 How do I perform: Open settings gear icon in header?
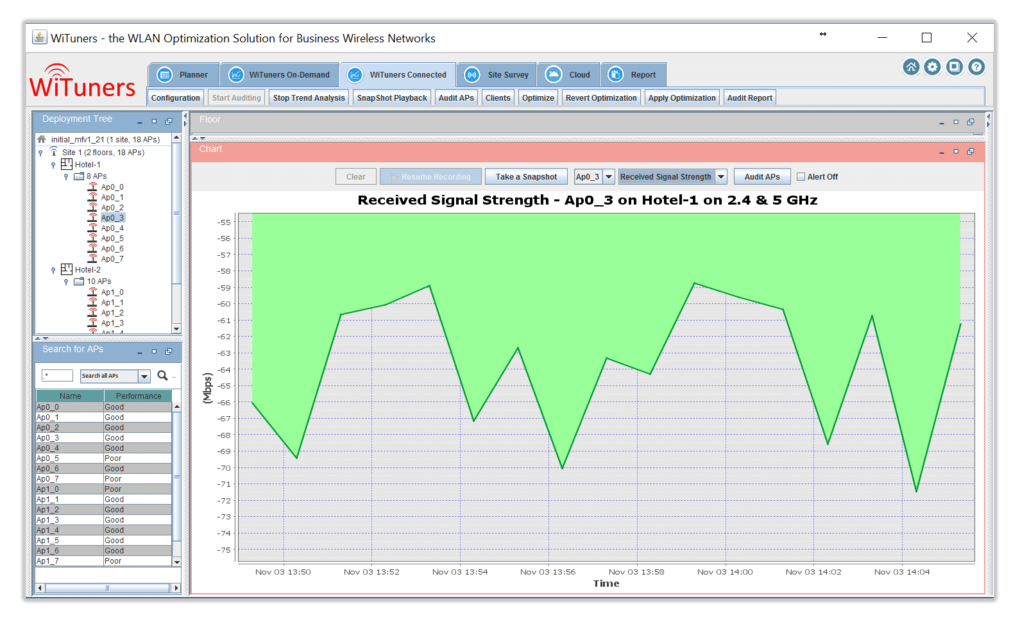[932, 67]
